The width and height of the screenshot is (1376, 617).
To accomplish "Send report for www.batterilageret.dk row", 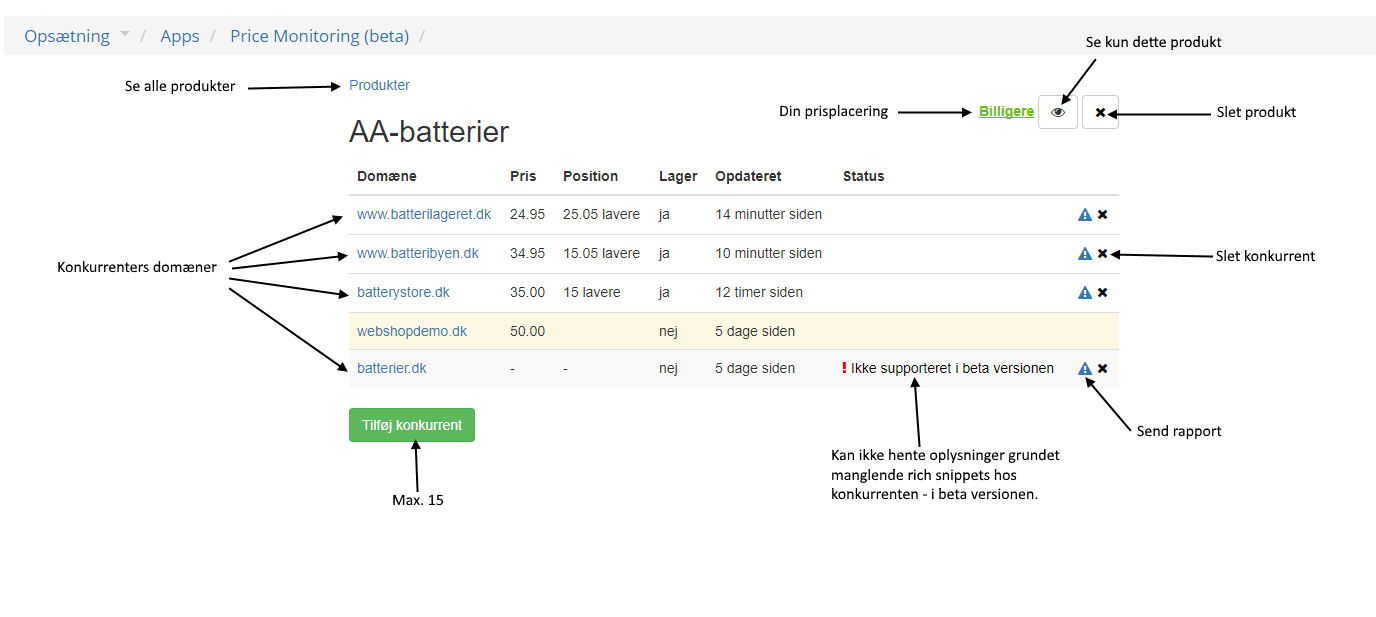I will [1085, 215].
